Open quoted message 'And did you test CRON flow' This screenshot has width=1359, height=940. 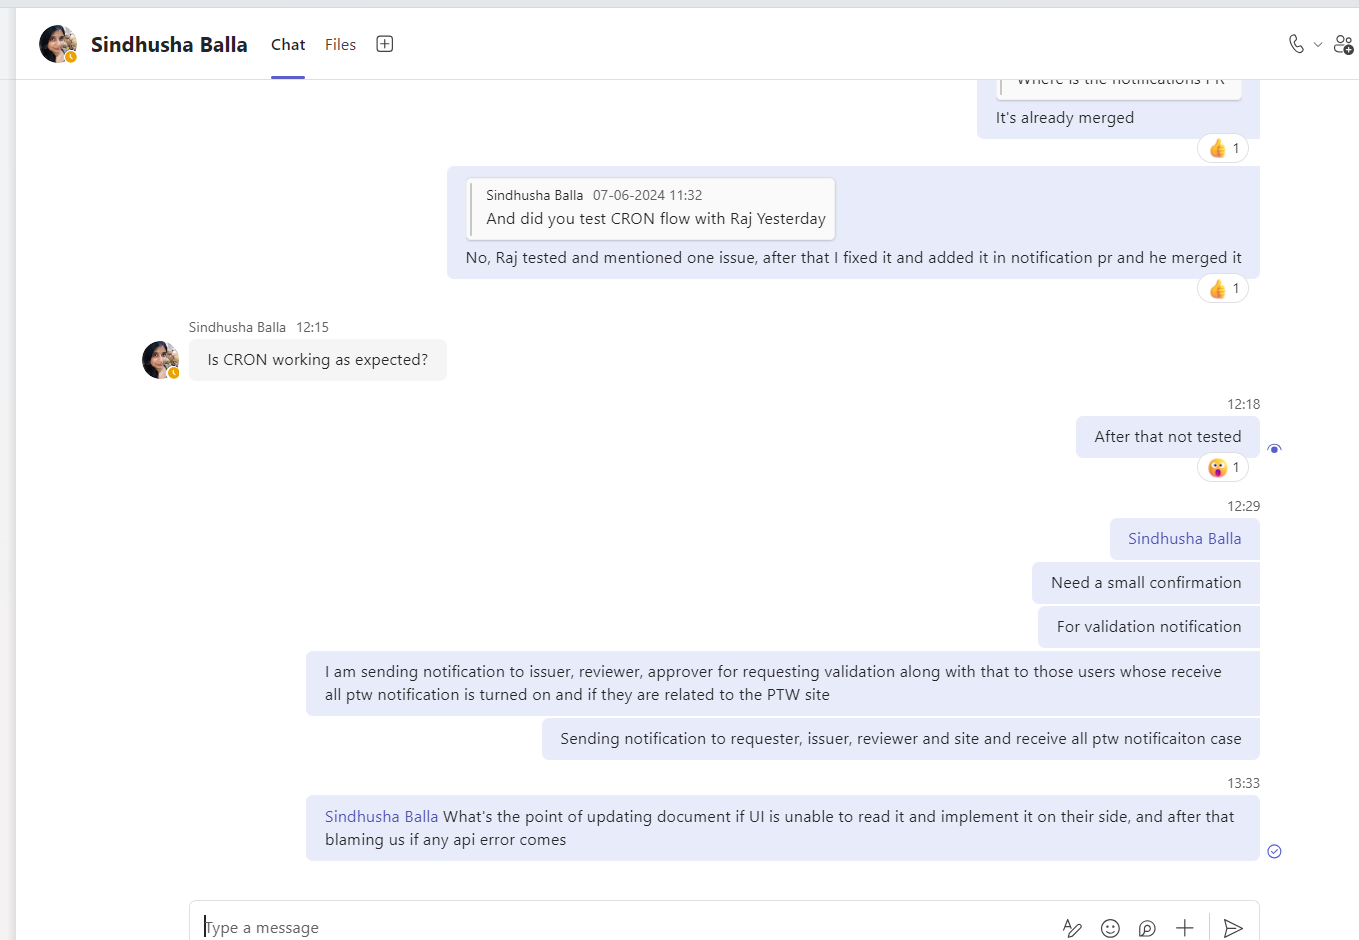point(651,209)
